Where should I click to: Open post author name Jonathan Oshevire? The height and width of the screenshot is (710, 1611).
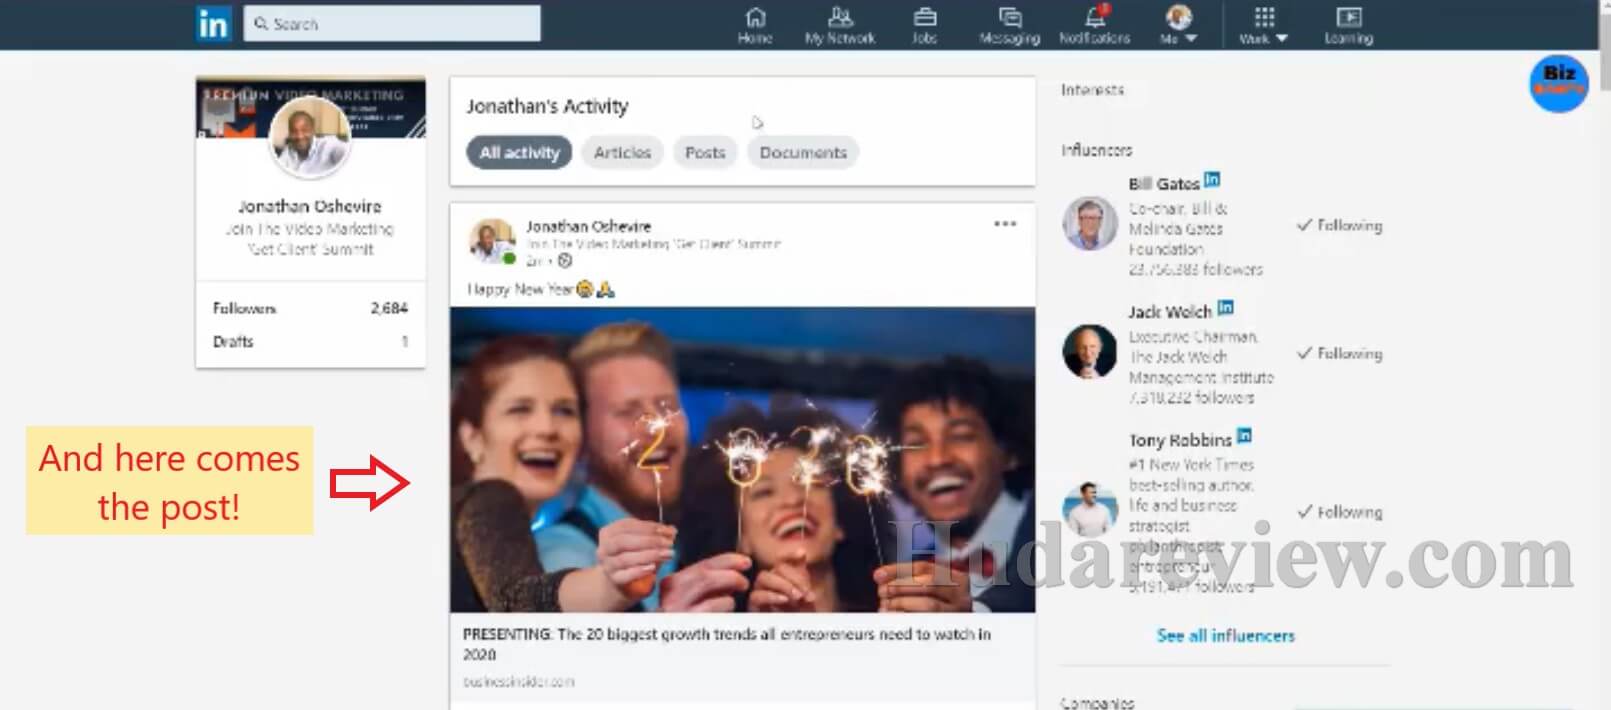coord(588,227)
